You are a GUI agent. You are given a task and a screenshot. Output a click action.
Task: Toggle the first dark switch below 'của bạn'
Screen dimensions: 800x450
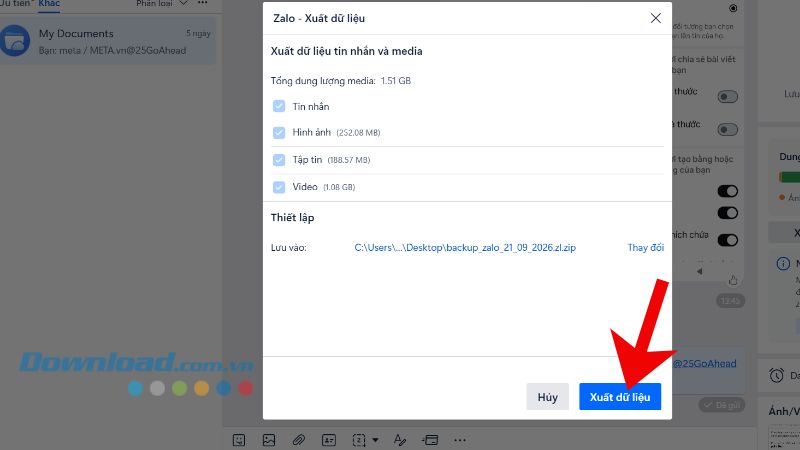click(x=728, y=191)
